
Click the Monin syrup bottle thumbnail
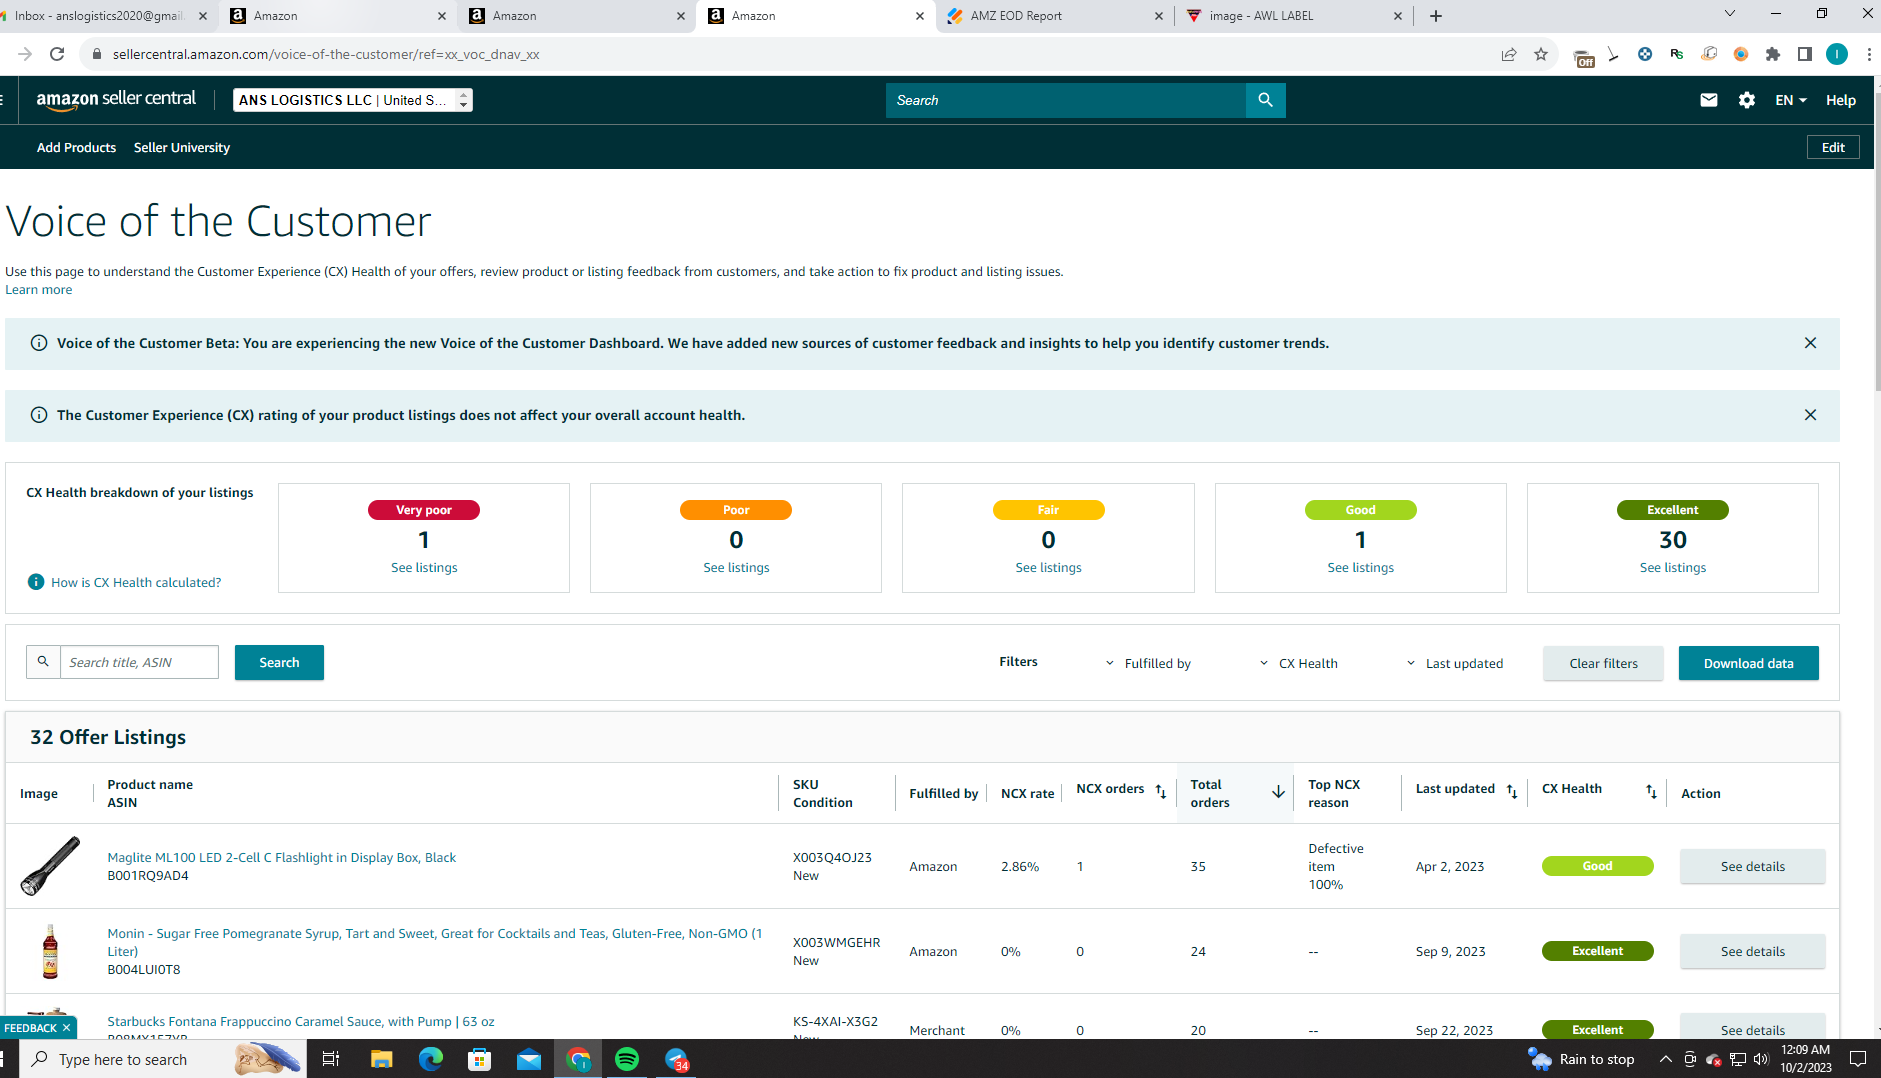50,951
